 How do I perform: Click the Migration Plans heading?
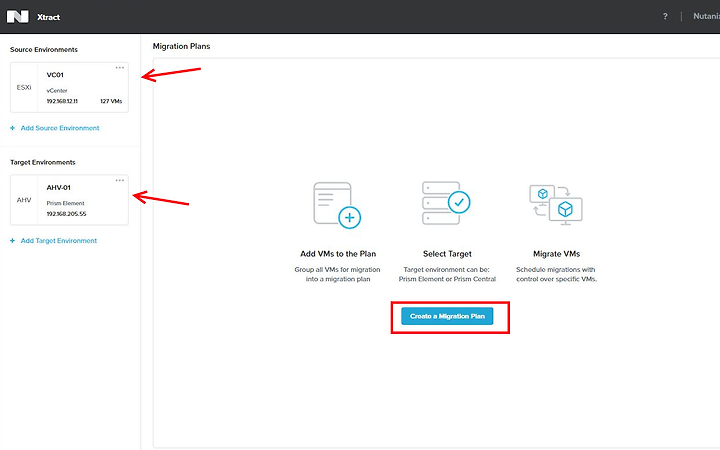(181, 46)
